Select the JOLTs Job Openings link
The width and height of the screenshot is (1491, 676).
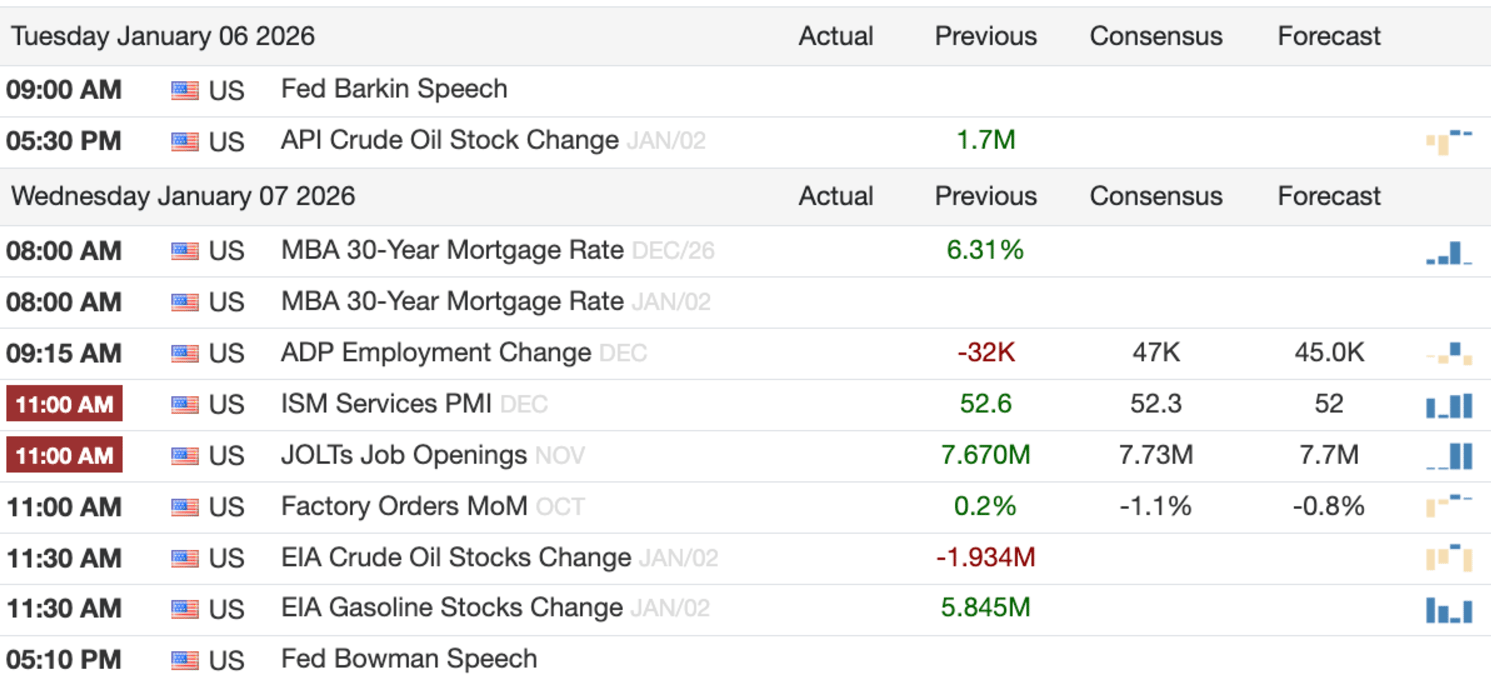[404, 455]
